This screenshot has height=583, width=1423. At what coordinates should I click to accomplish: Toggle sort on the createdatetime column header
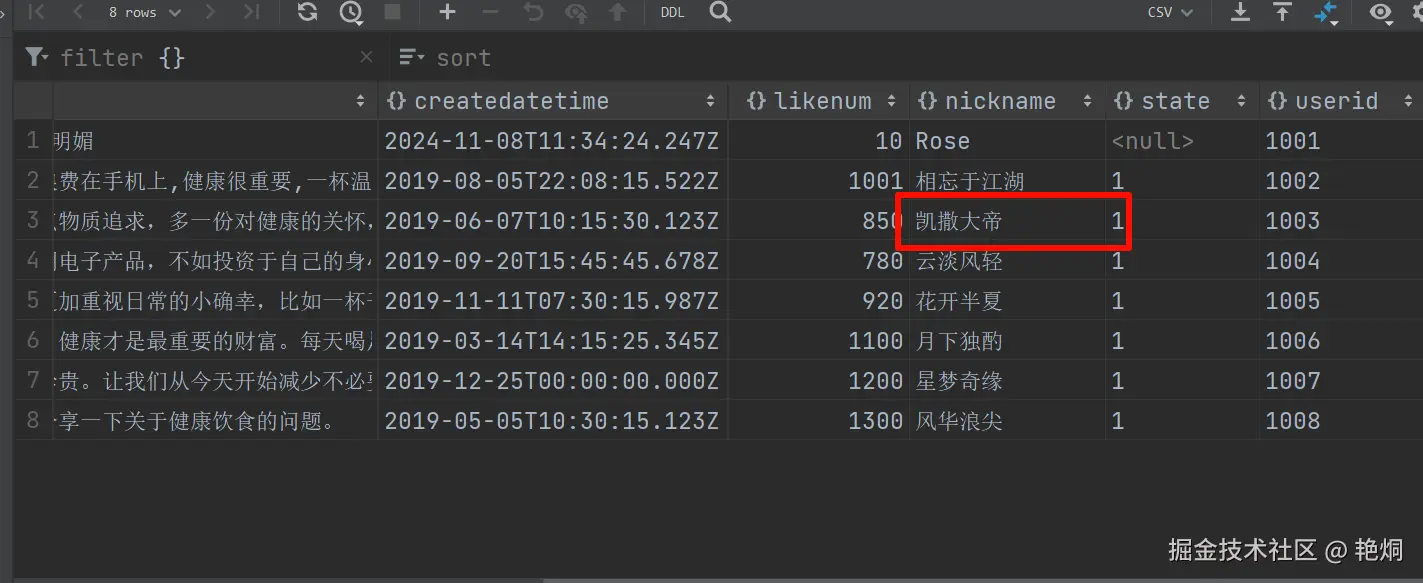click(x=711, y=100)
